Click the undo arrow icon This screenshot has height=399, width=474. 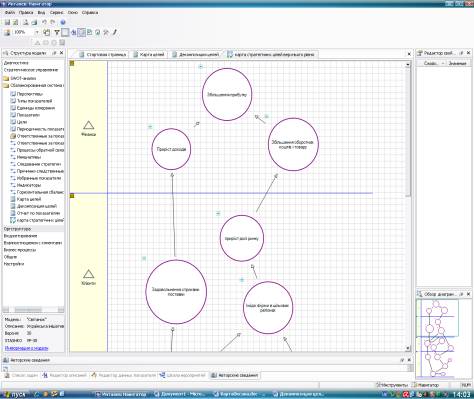click(x=44, y=22)
